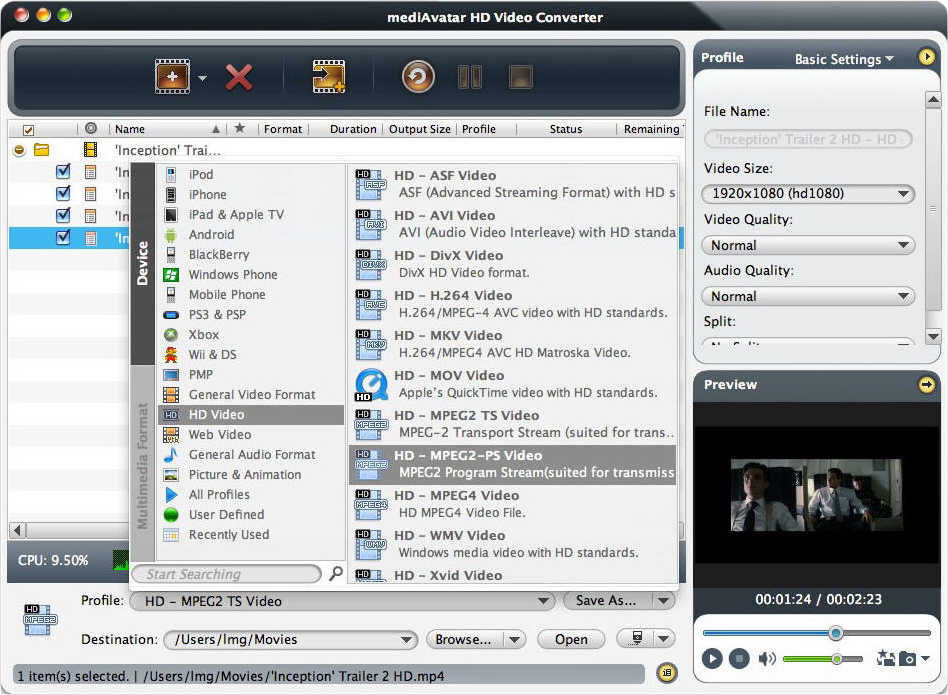The width and height of the screenshot is (948, 695).
Task: Open the Add File dropdown arrow
Action: 203,78
